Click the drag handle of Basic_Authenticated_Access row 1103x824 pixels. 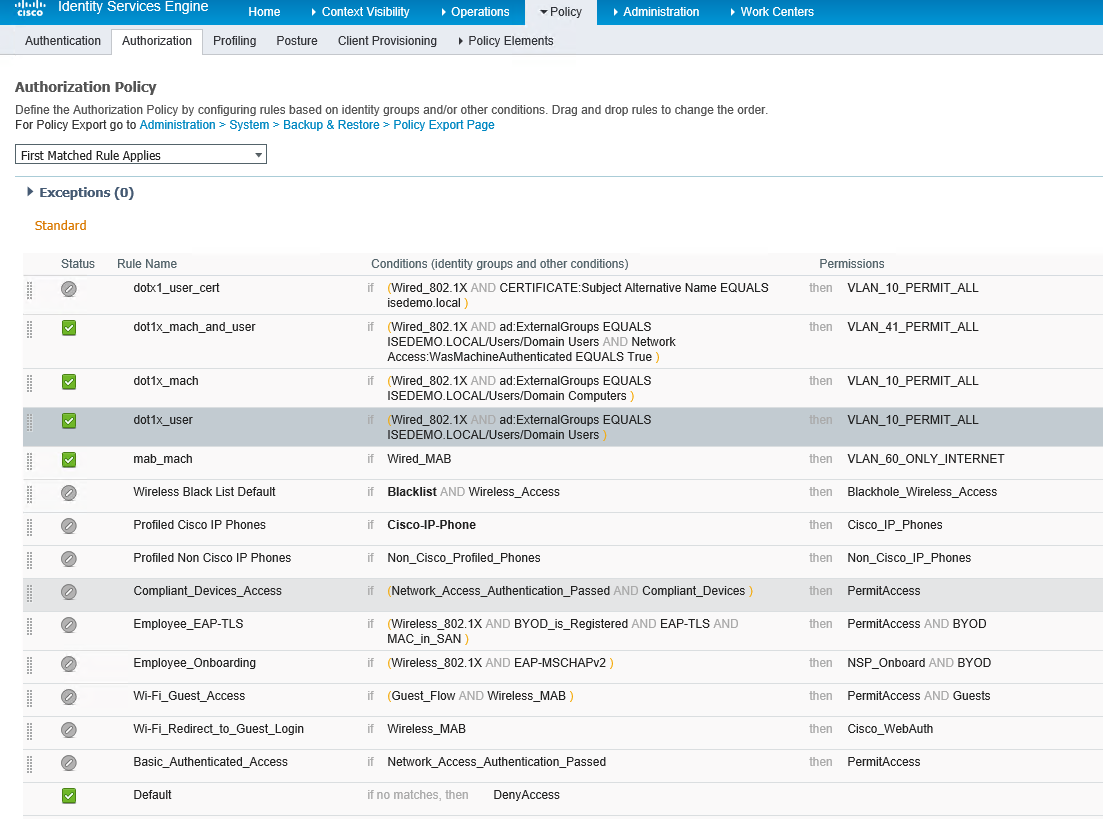click(x=30, y=765)
